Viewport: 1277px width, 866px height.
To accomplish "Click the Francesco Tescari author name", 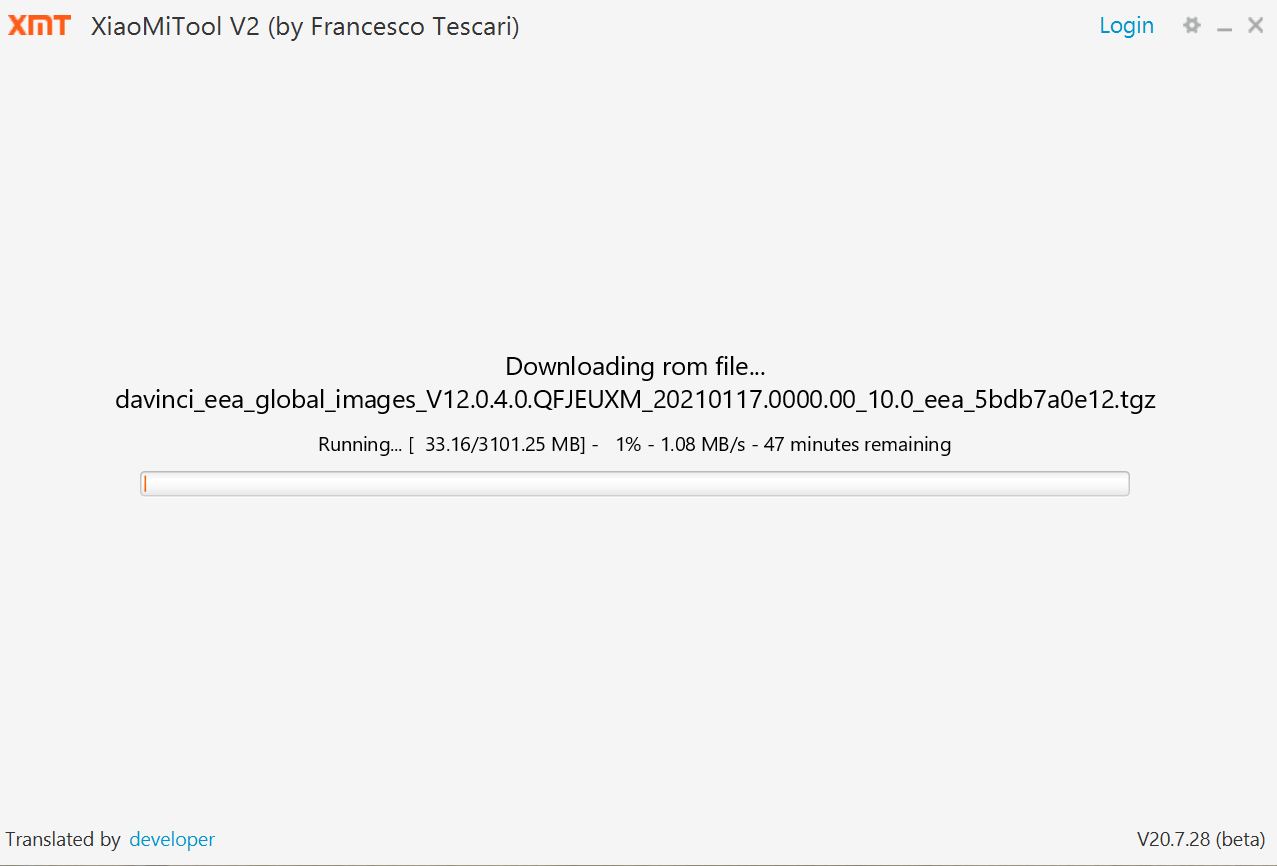I will (412, 27).
